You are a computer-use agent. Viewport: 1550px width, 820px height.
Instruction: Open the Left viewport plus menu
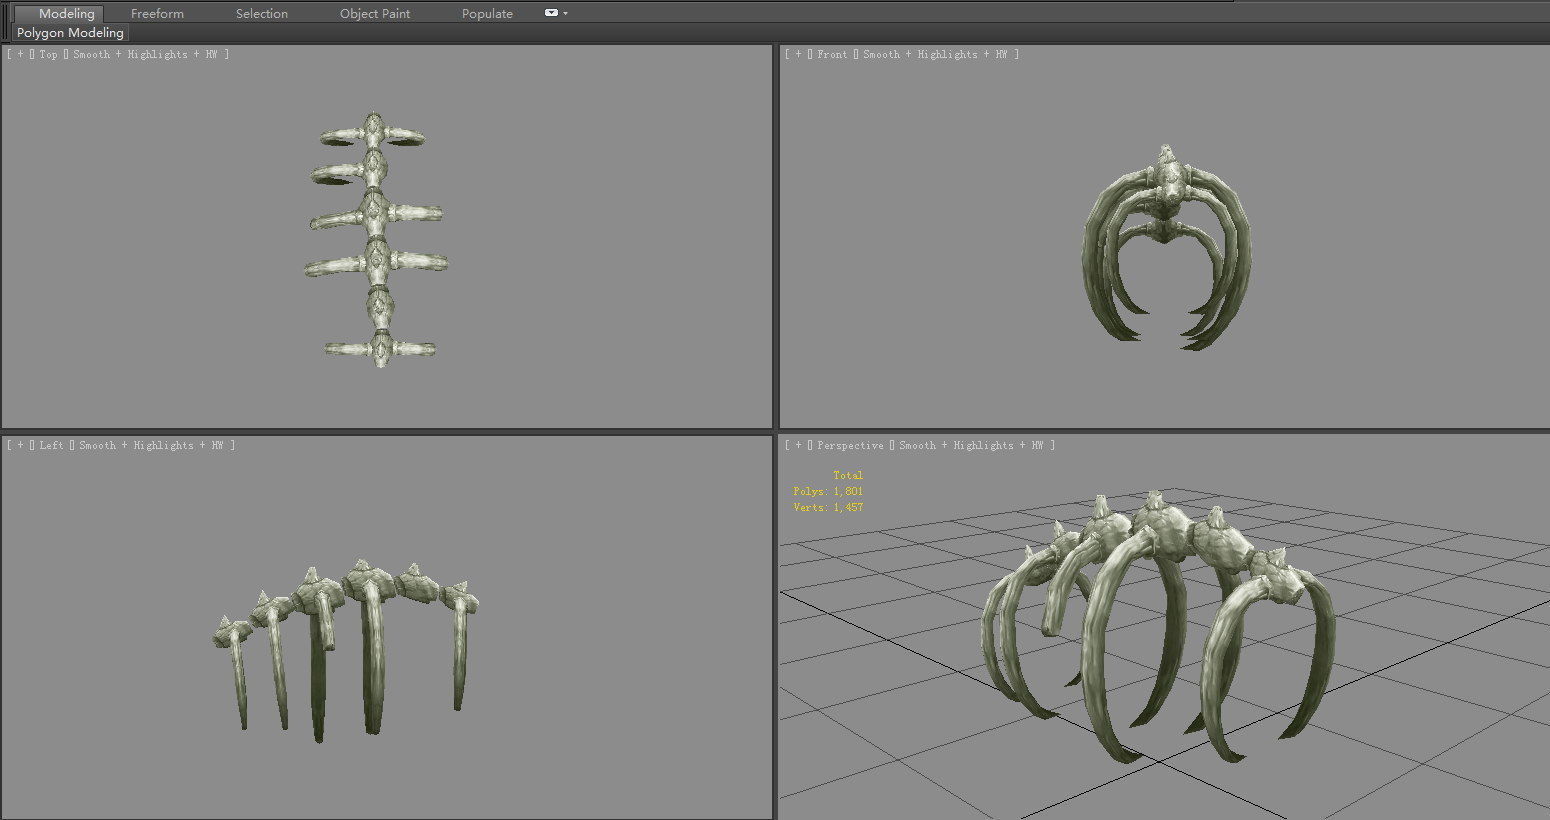pyautogui.click(x=20, y=446)
